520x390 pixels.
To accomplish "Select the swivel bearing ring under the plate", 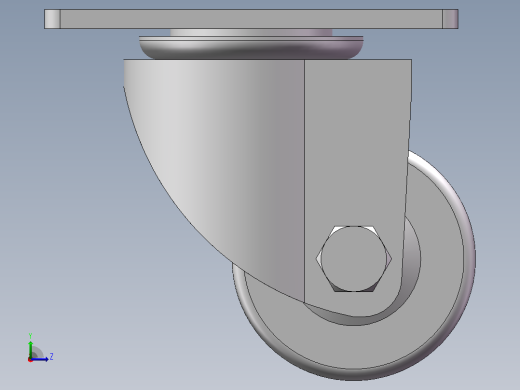I will tap(251, 48).
